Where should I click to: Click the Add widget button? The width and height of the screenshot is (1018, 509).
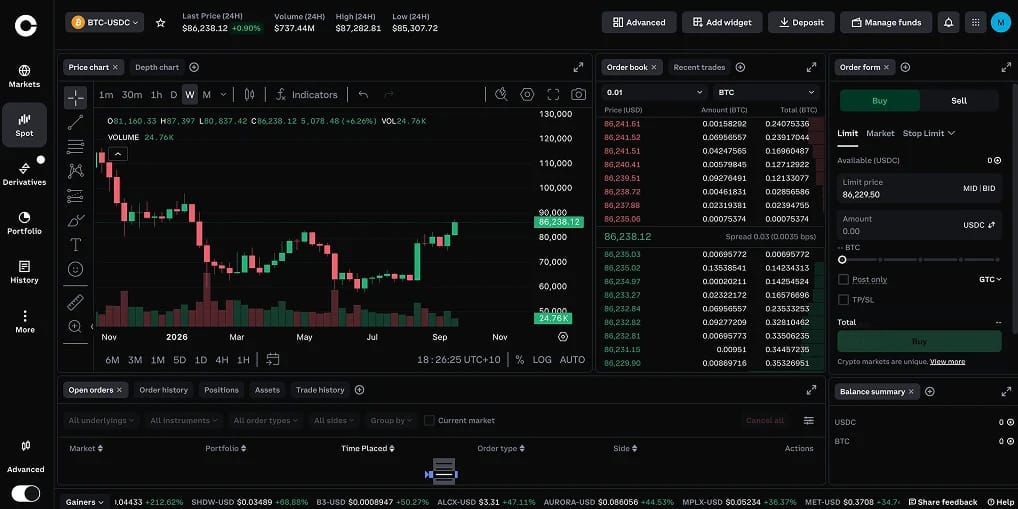[722, 22]
